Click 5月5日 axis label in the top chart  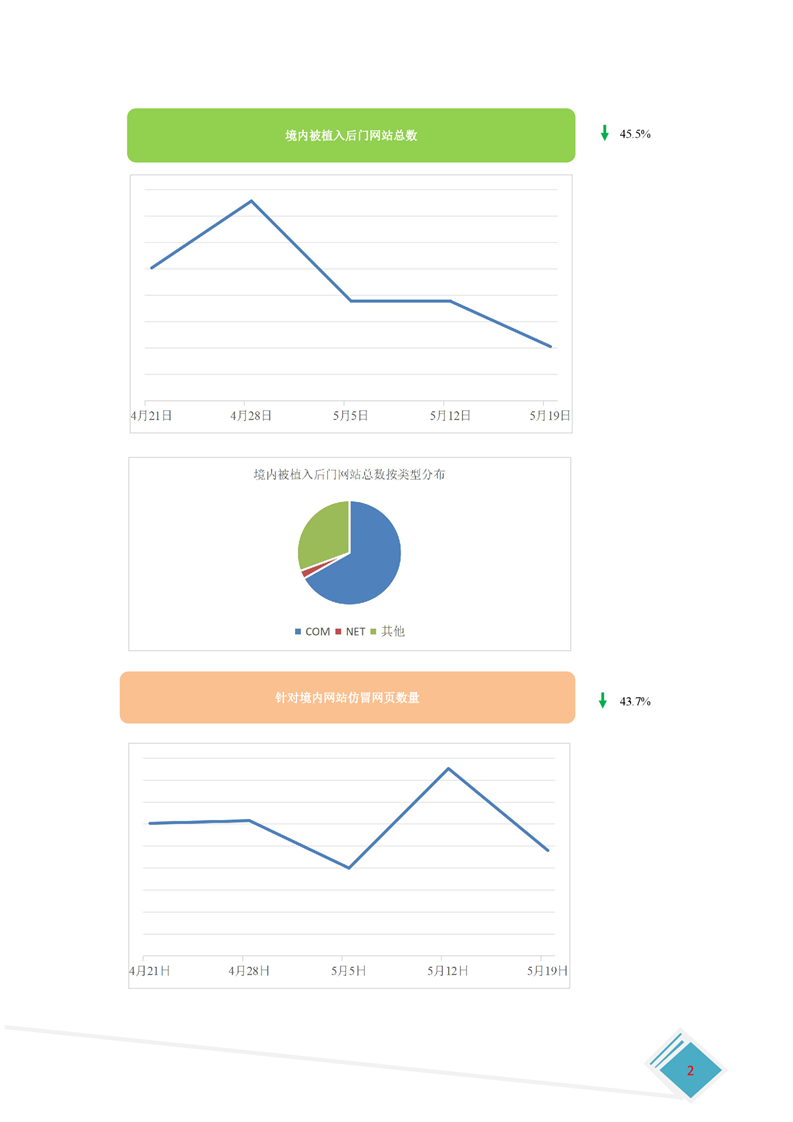[351, 416]
